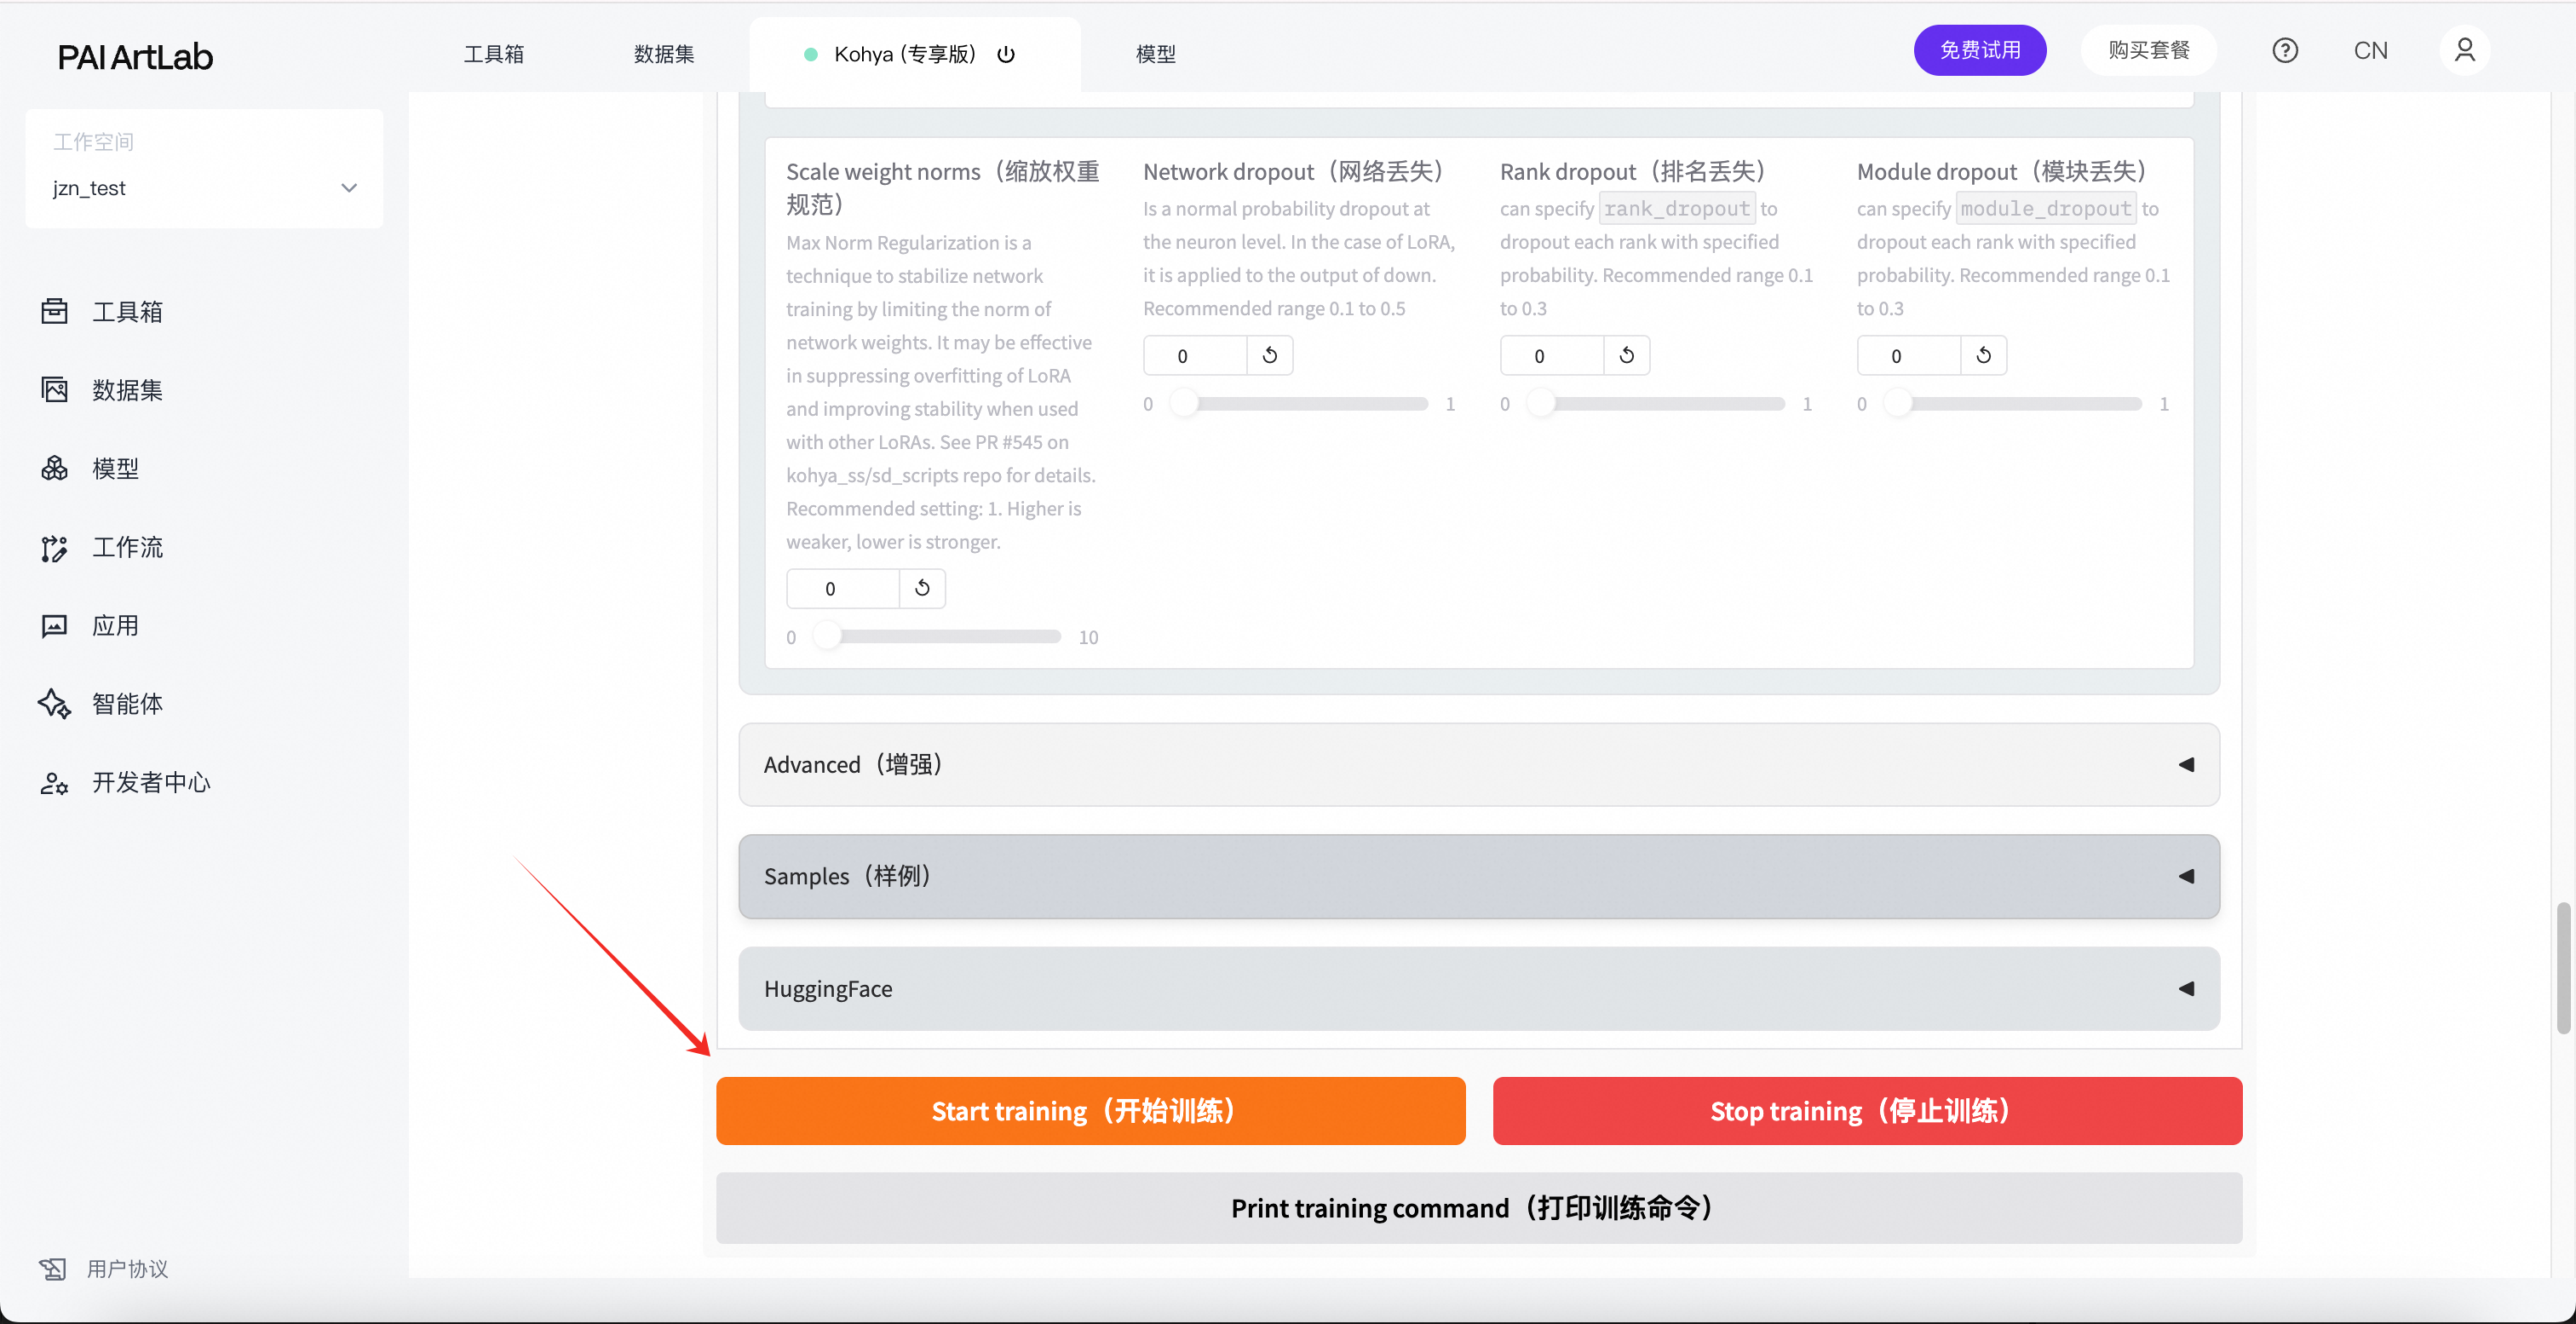Click the dataset icon in the sidebar
The width and height of the screenshot is (2576, 1324).
(x=54, y=390)
